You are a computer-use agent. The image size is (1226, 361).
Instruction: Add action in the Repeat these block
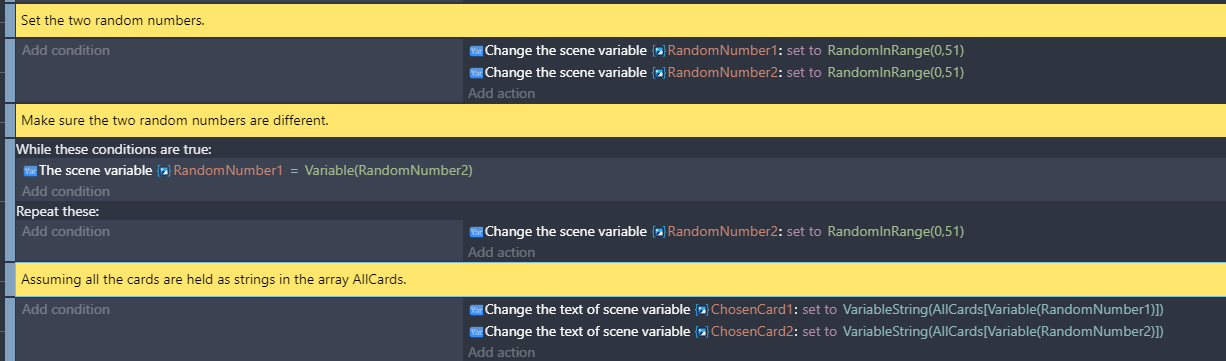tap(501, 252)
